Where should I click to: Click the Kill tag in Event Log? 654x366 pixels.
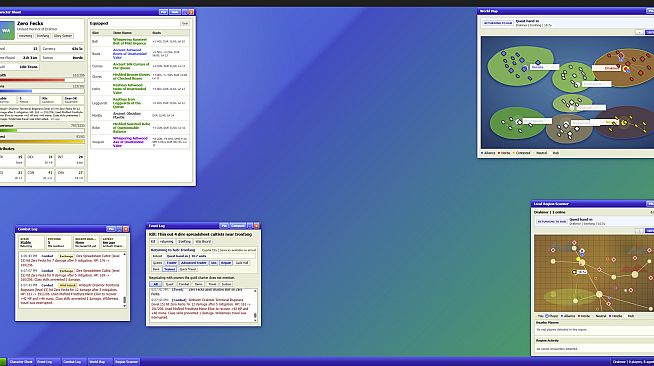[x=153, y=241]
